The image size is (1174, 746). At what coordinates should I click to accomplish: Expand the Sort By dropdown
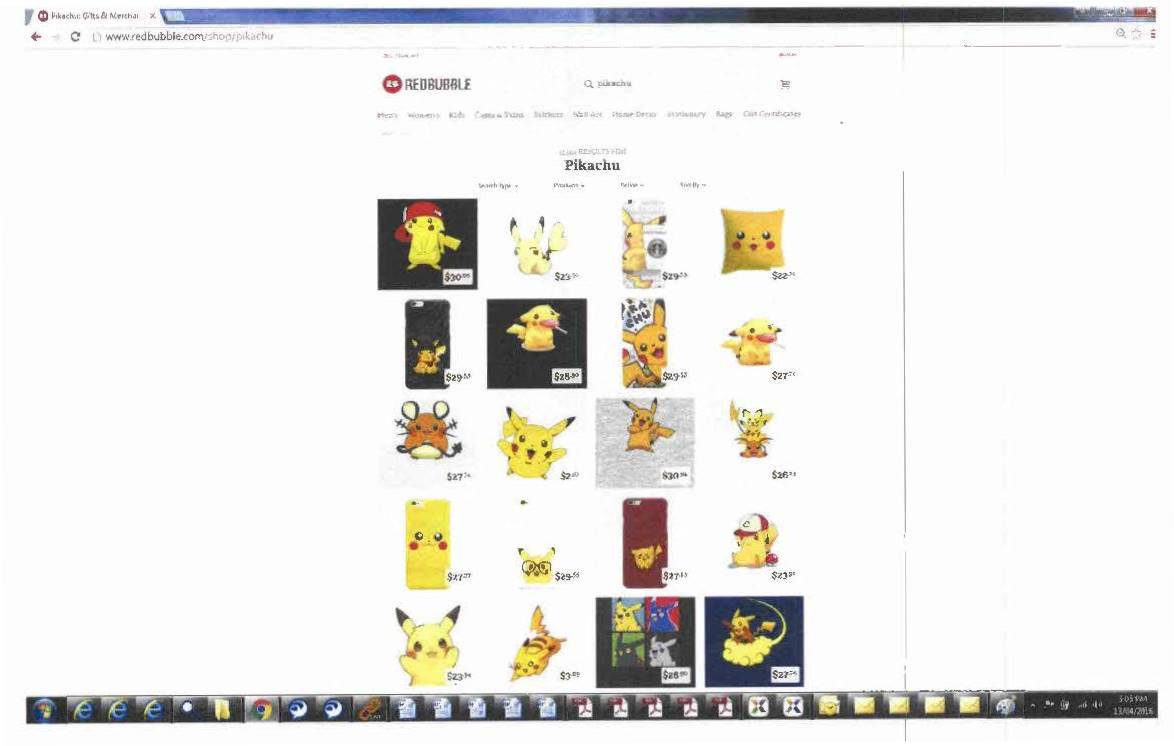click(x=693, y=185)
